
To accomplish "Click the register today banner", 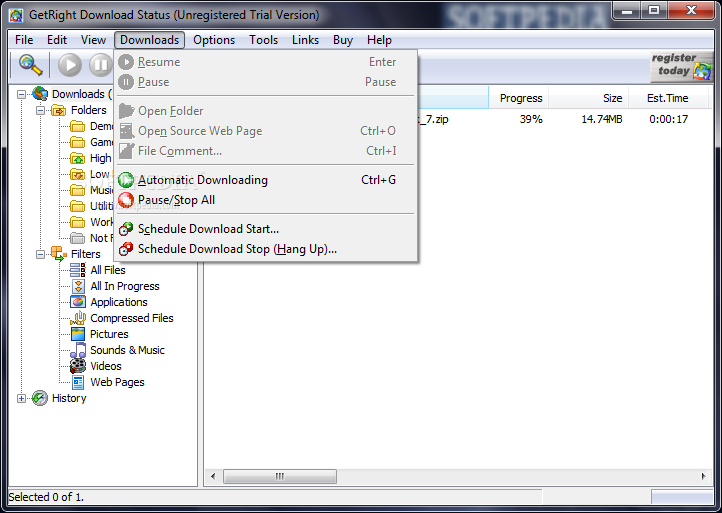I will pos(682,66).
